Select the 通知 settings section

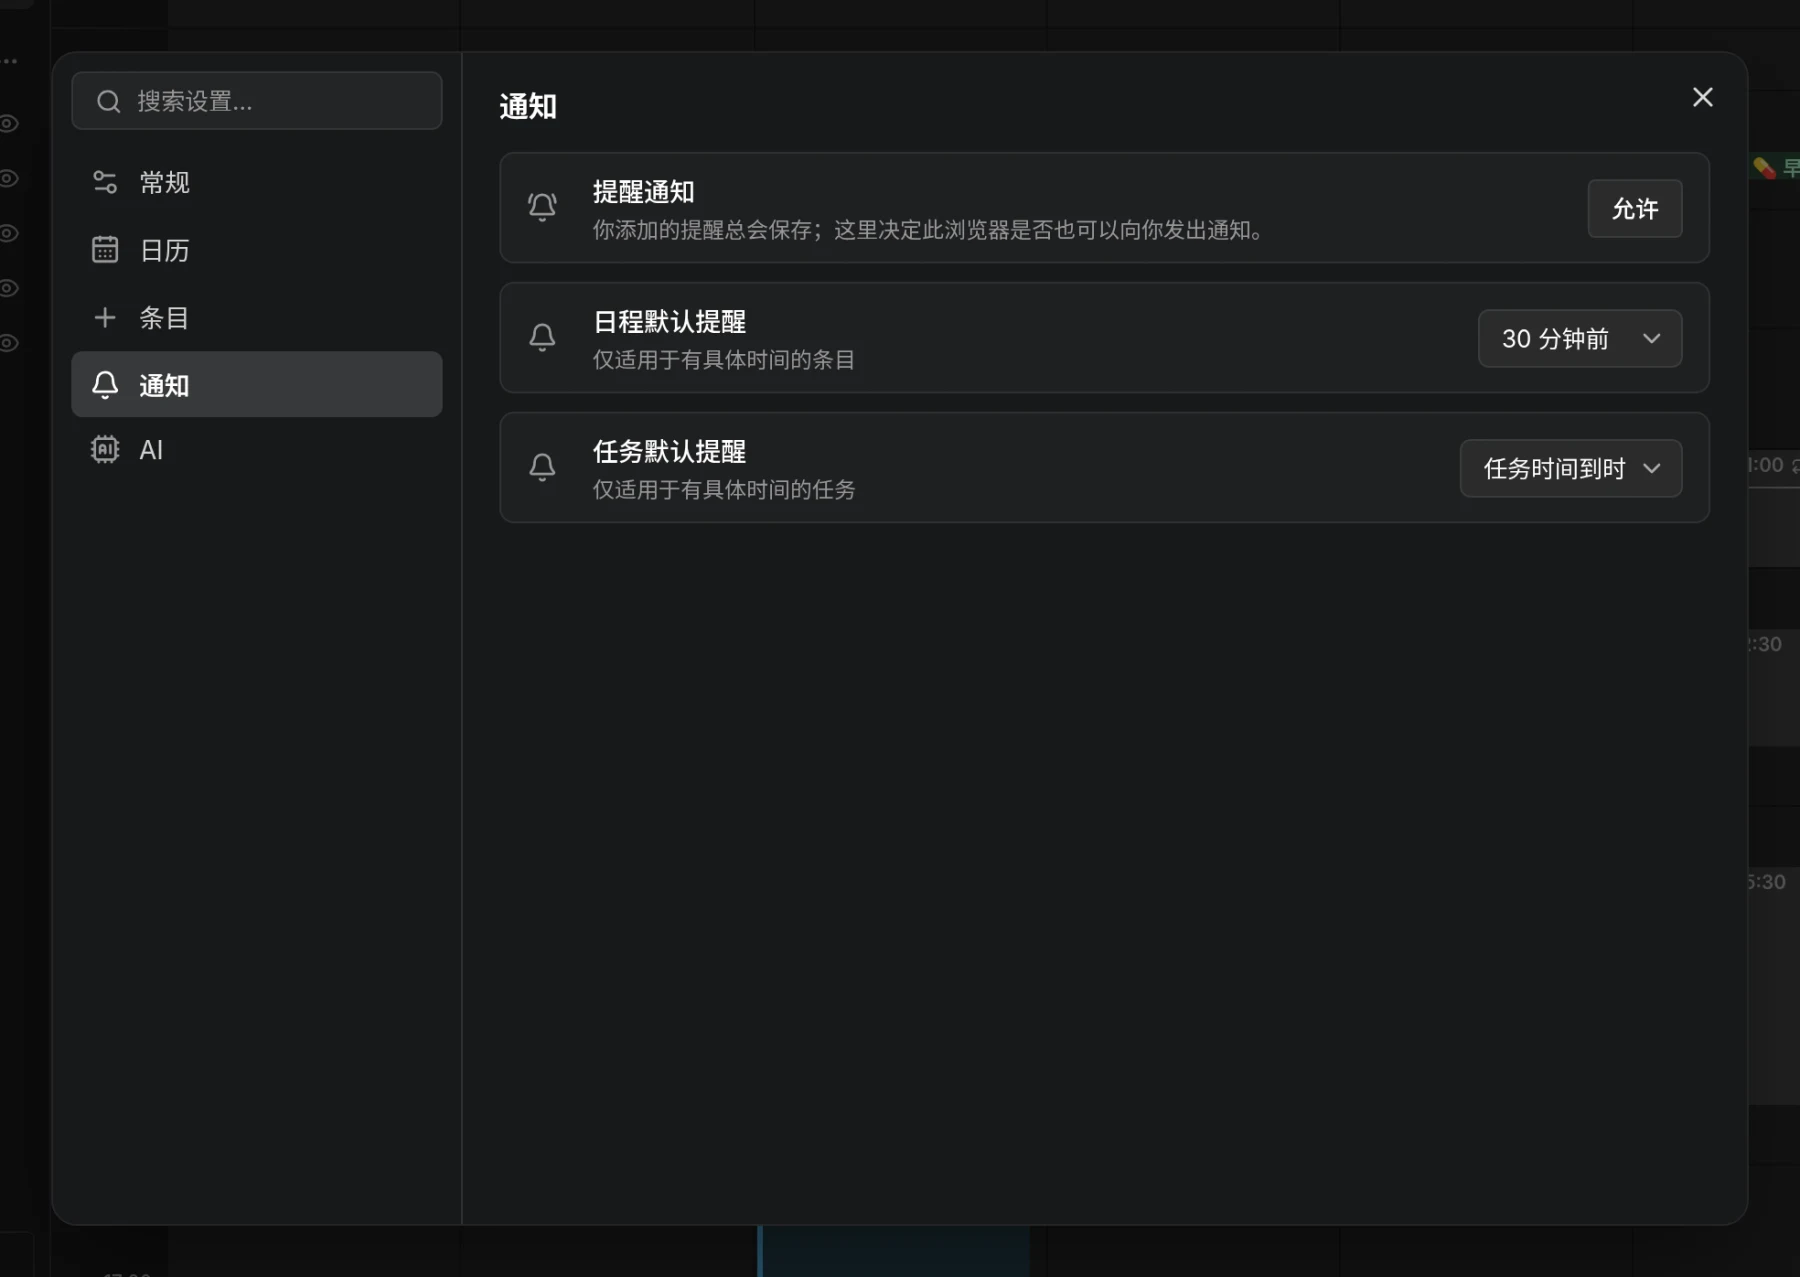point(256,385)
